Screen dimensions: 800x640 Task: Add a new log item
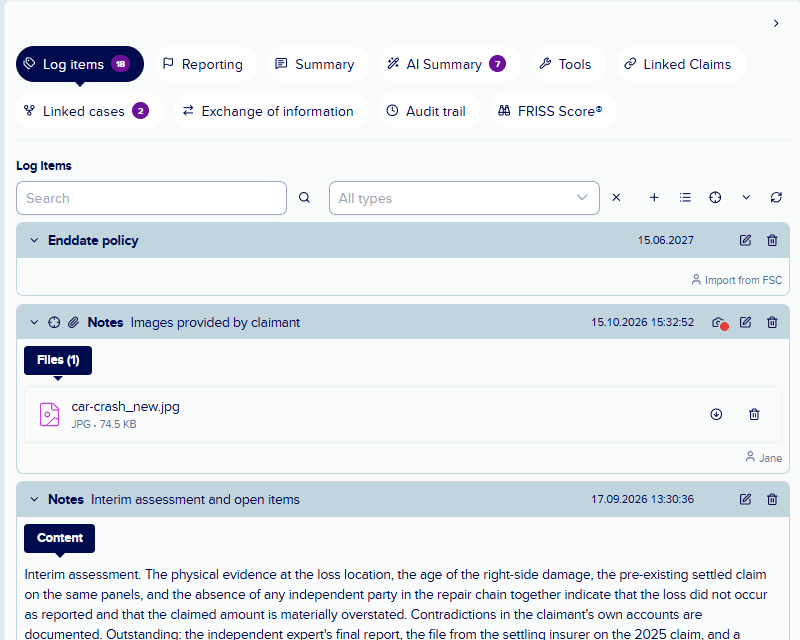(x=654, y=198)
